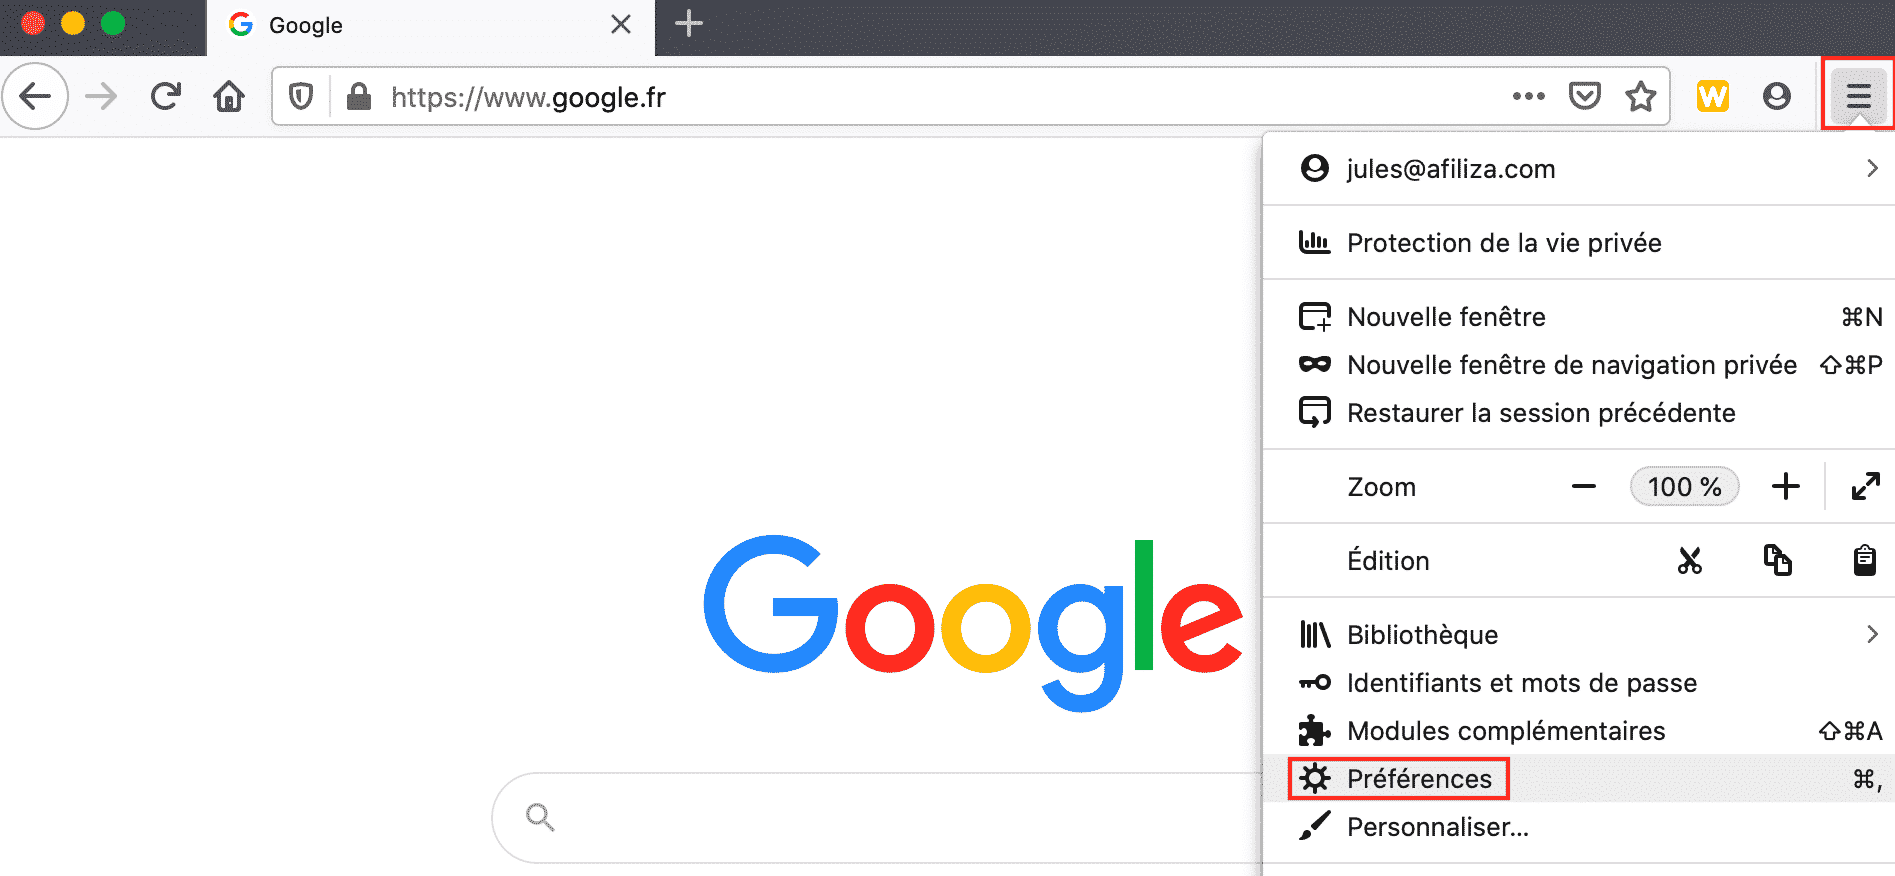Go to the home page

pos(229,97)
